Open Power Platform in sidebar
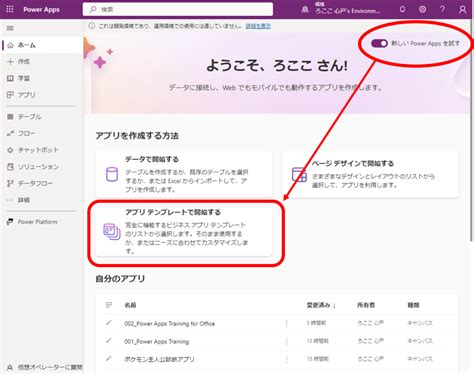The width and height of the screenshot is (474, 374). pyautogui.click(x=42, y=222)
